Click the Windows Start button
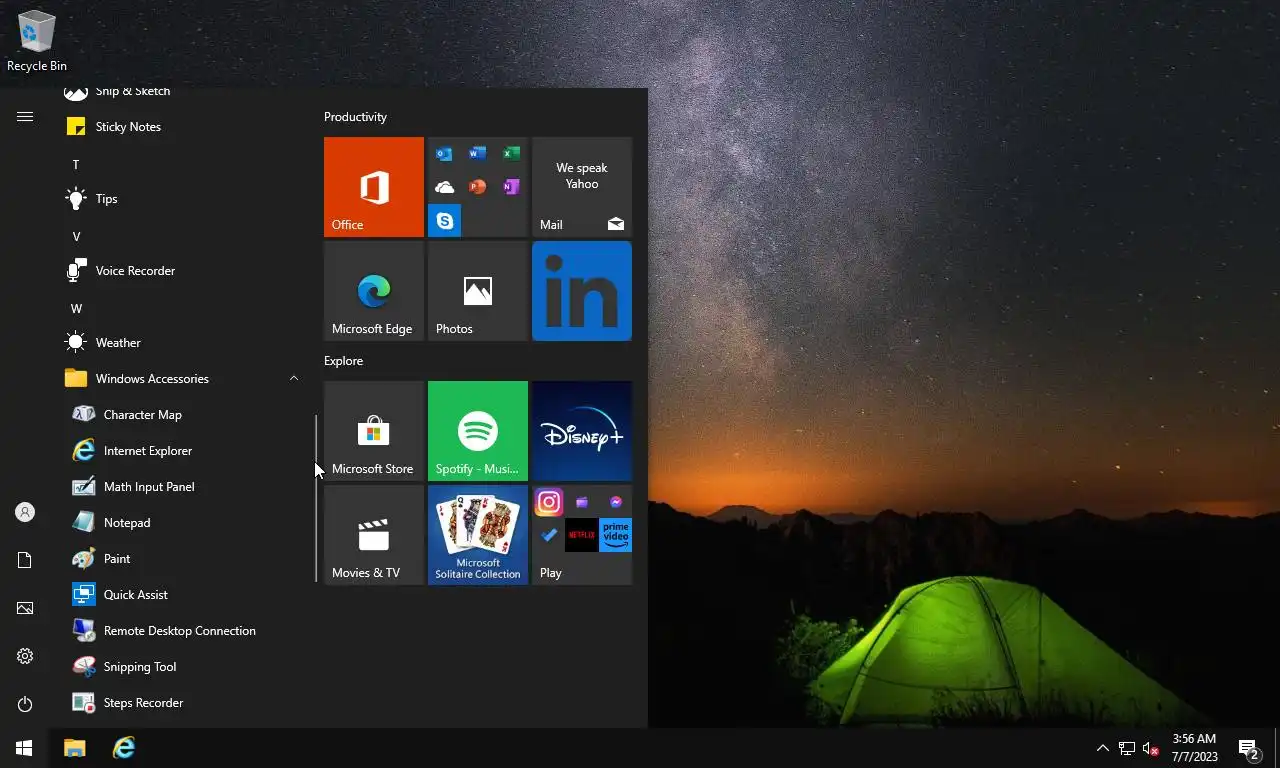This screenshot has width=1280, height=768. coord(24,748)
